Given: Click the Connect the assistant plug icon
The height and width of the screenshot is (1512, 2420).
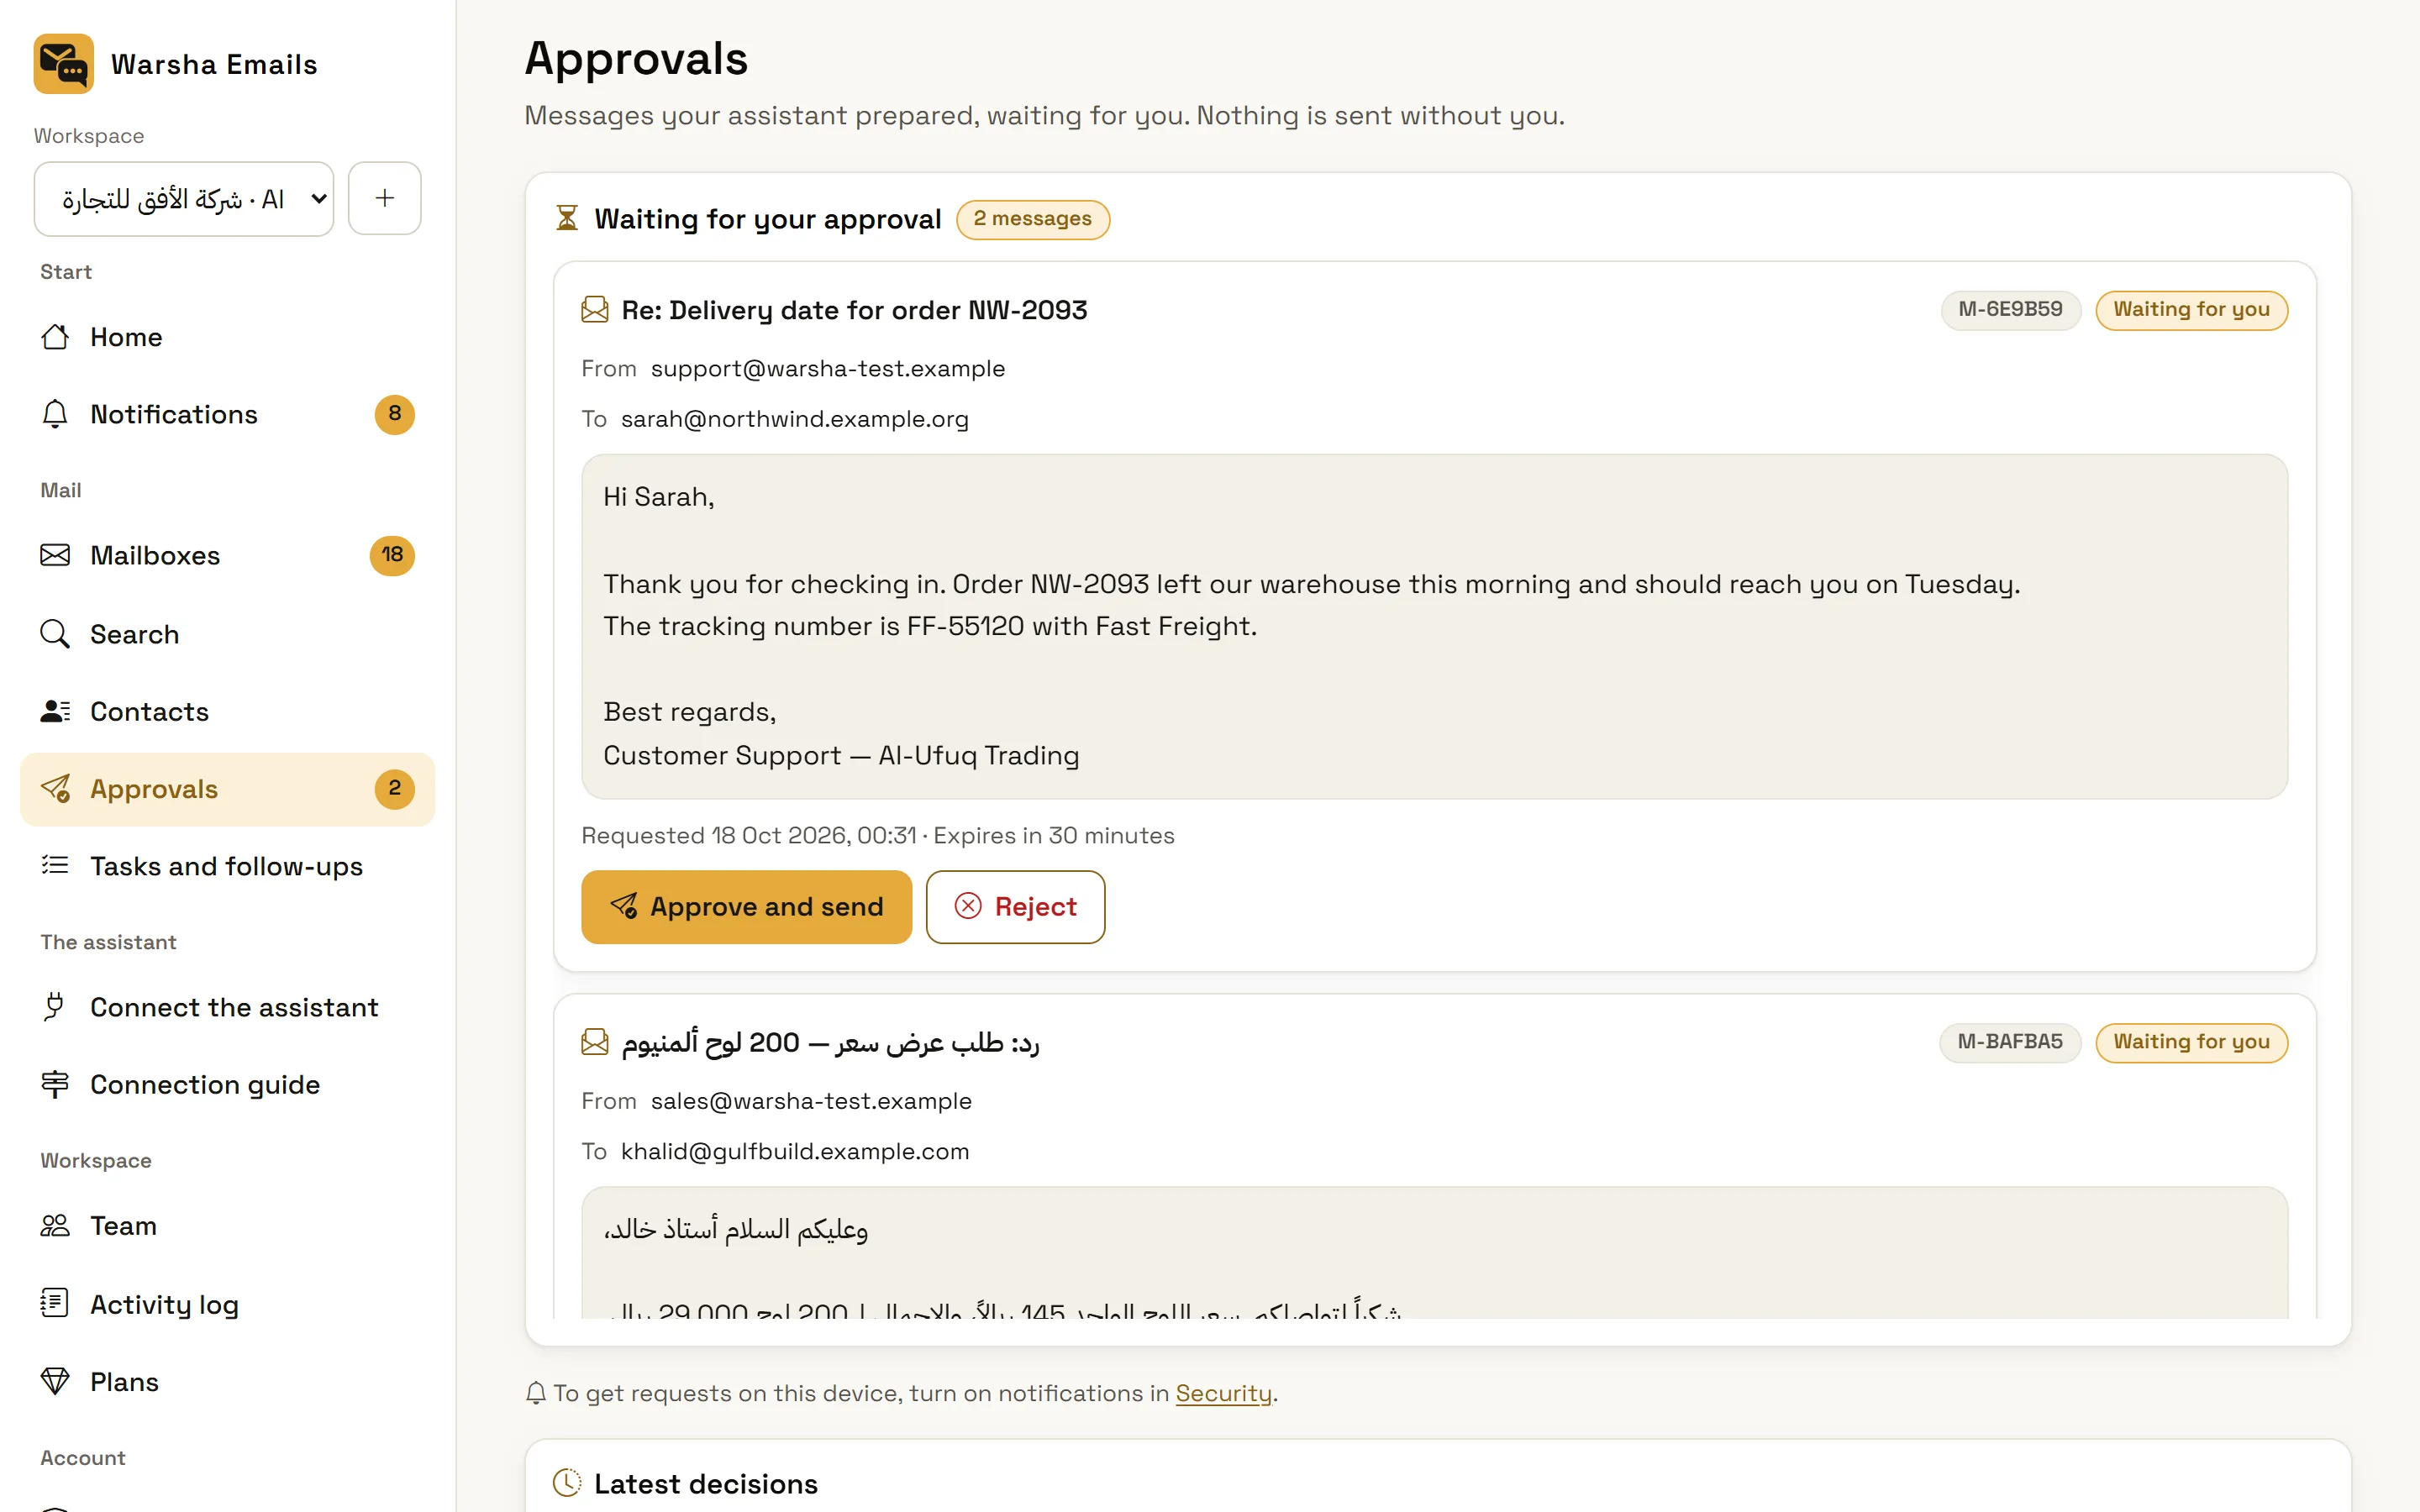Looking at the screenshot, I should 55,1007.
